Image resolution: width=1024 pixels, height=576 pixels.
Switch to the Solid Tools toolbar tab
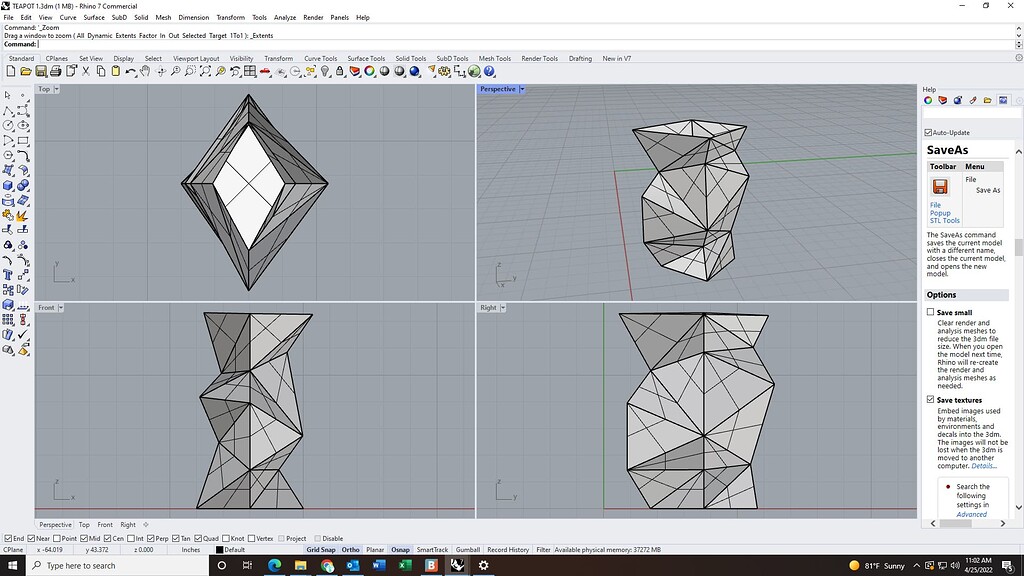click(410, 58)
